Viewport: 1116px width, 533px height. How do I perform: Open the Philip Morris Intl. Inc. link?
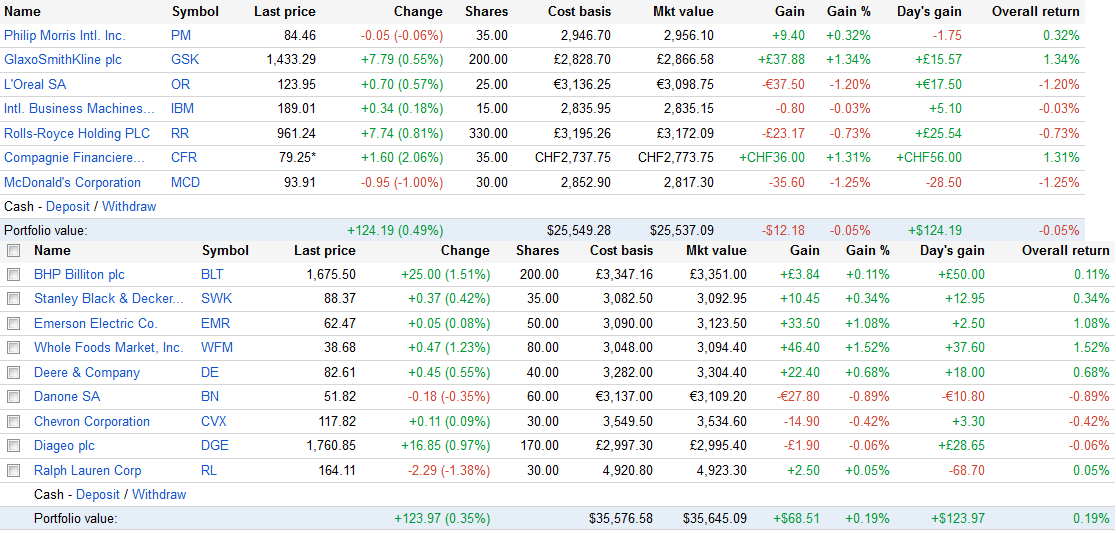64,36
